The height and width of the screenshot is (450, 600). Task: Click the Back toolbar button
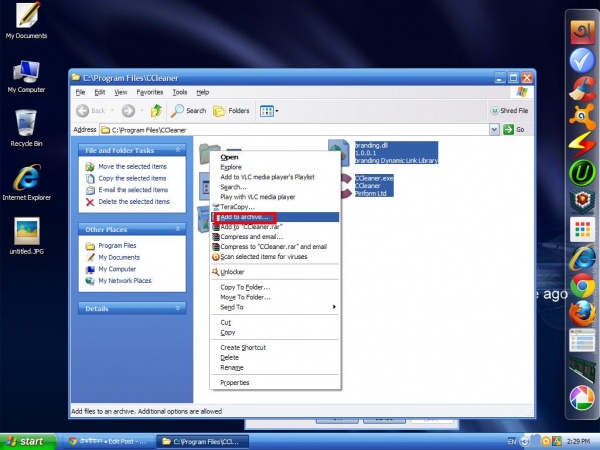click(x=91, y=111)
